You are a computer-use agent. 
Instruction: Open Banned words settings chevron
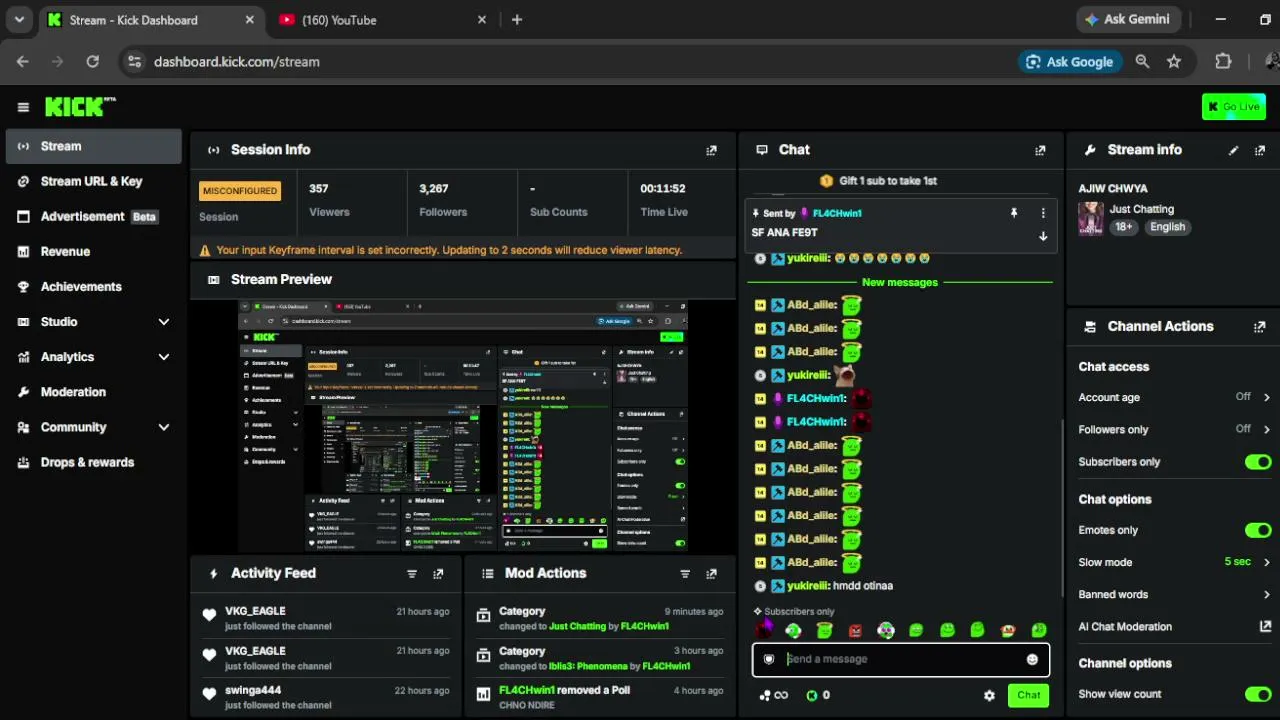[1267, 595]
